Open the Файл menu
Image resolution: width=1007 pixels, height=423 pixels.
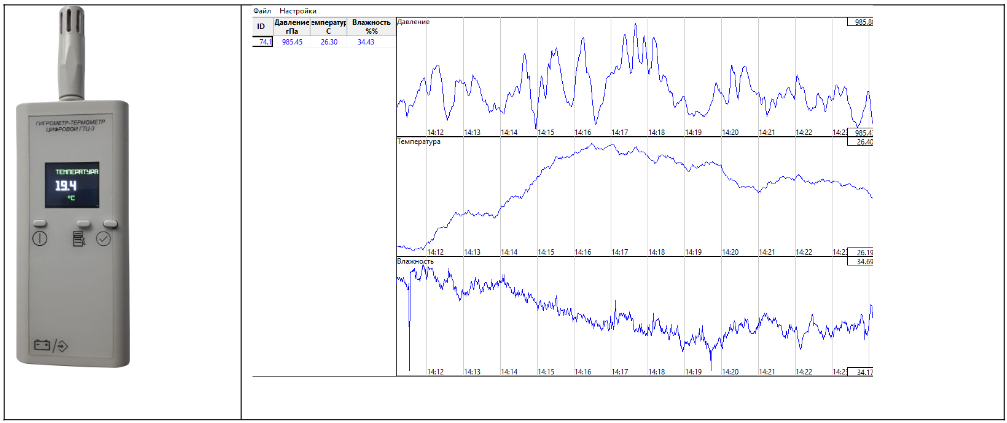tap(263, 11)
